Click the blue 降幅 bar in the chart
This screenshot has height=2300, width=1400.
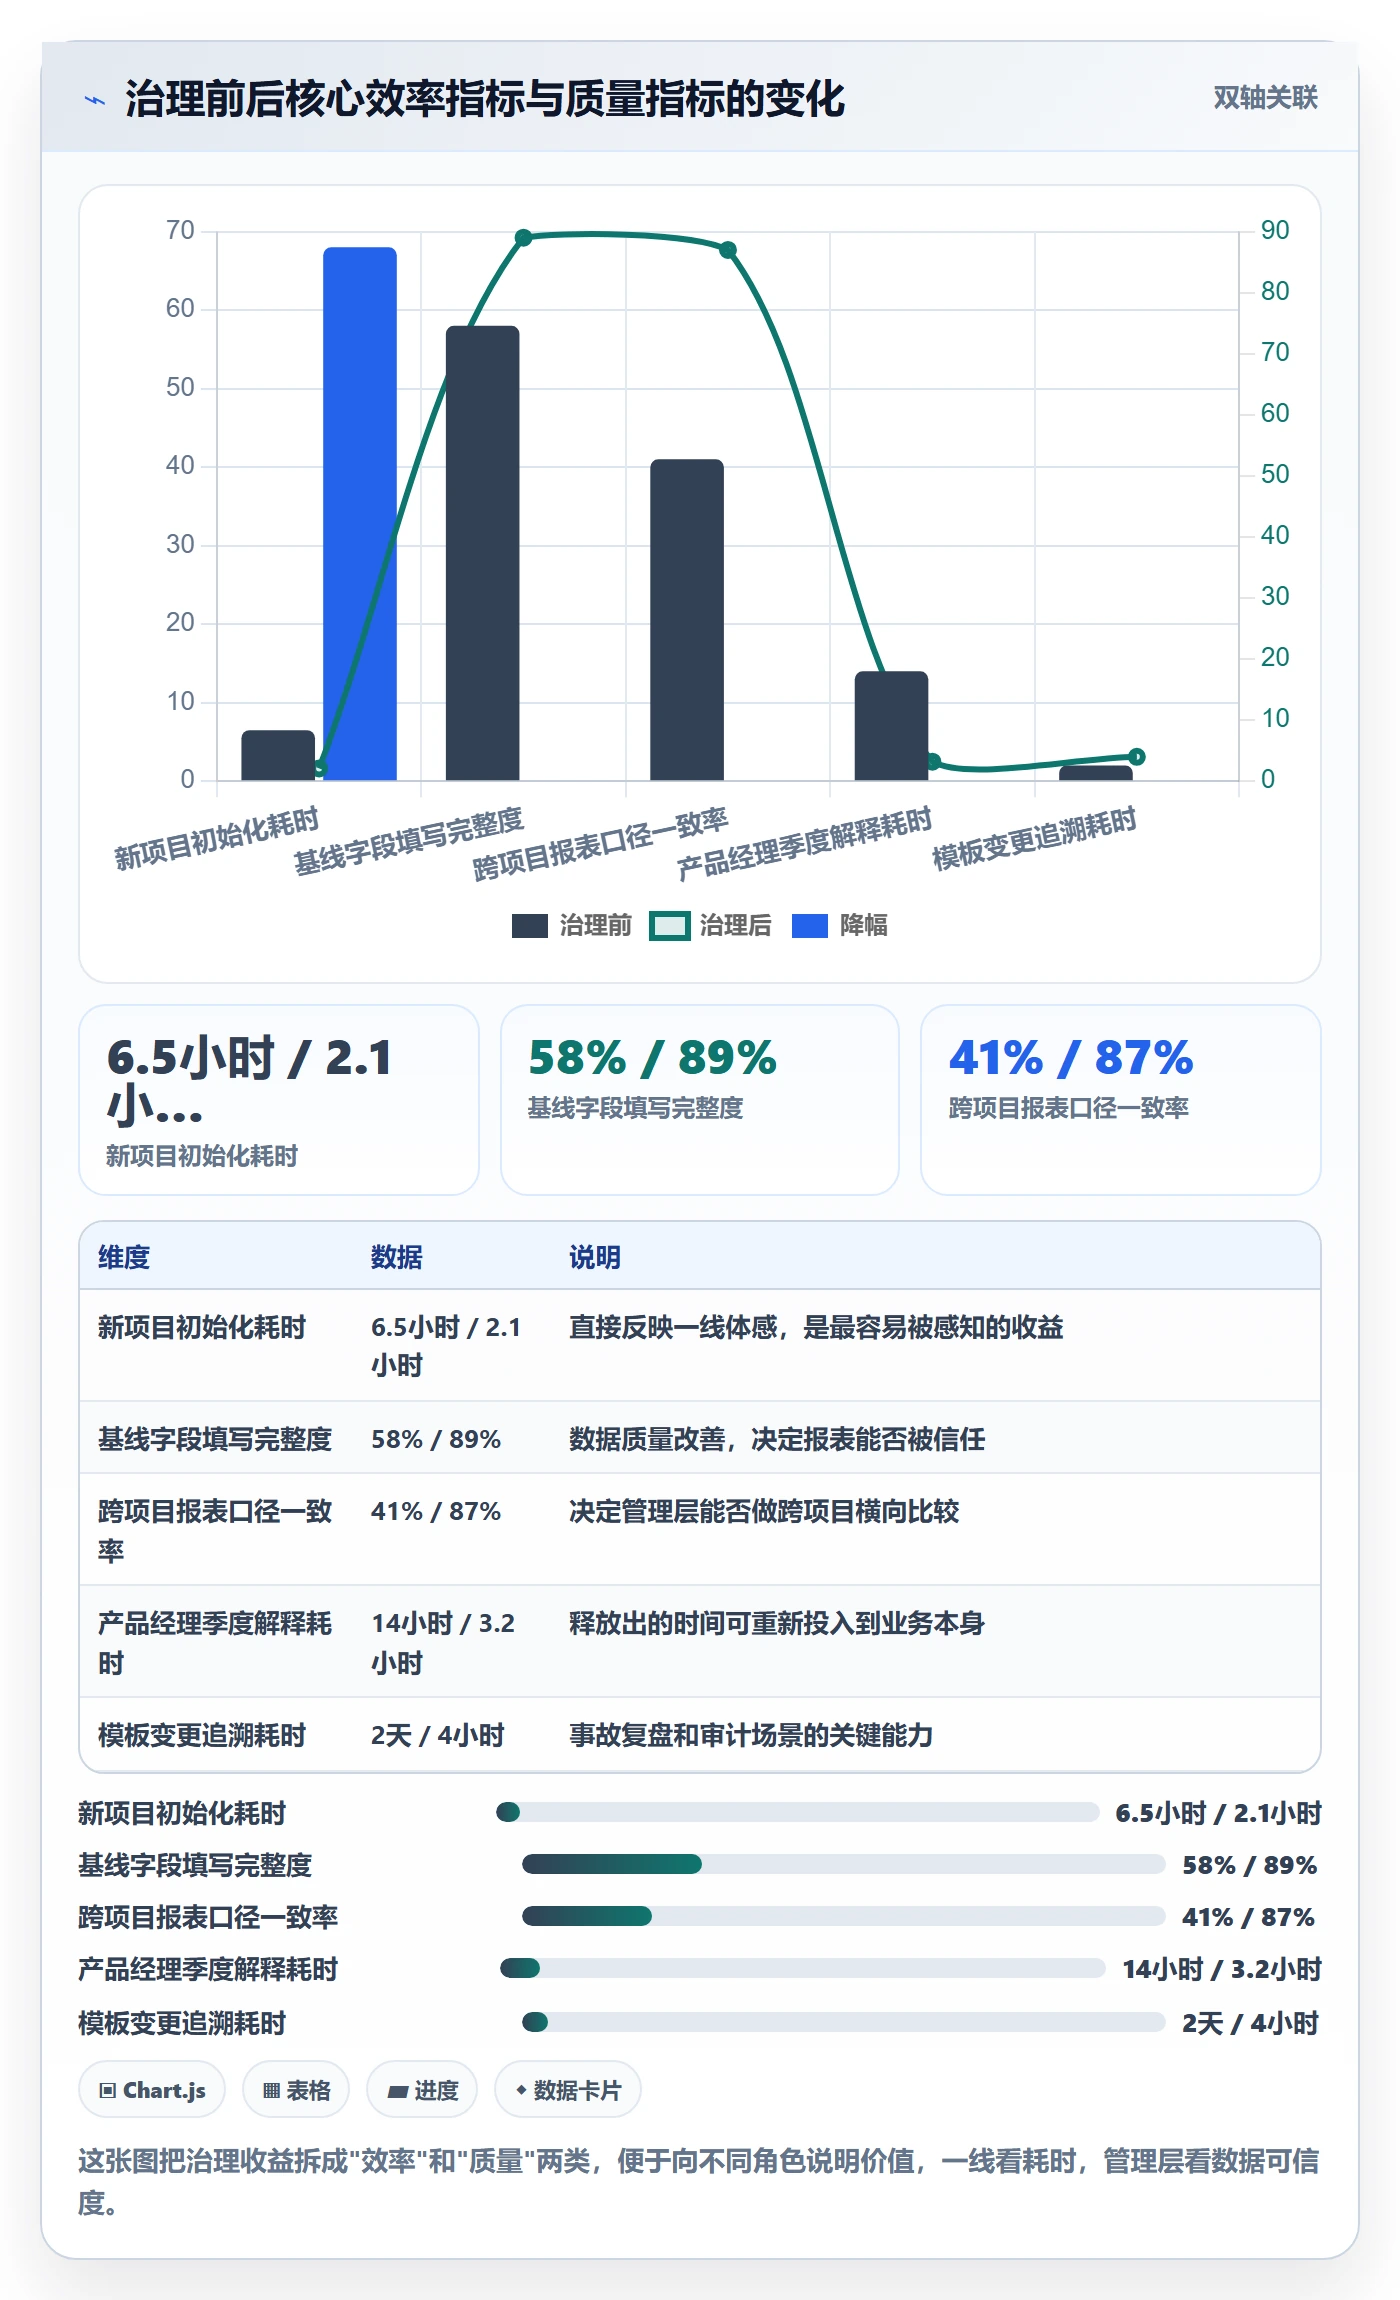coord(360,513)
